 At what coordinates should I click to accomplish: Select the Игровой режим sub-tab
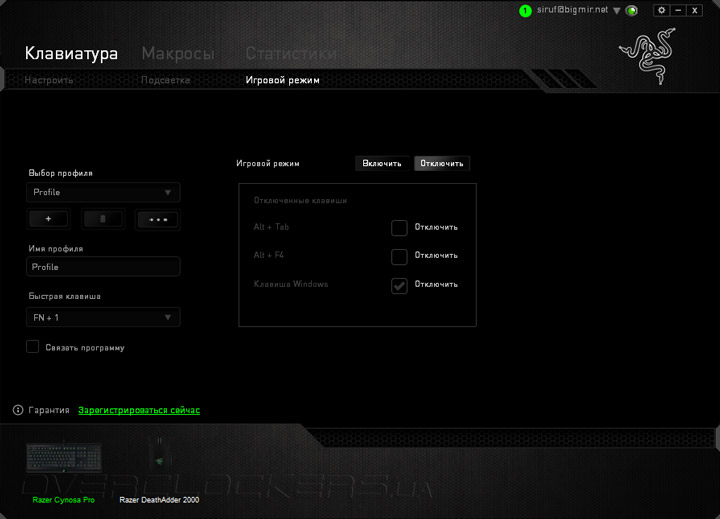click(282, 80)
